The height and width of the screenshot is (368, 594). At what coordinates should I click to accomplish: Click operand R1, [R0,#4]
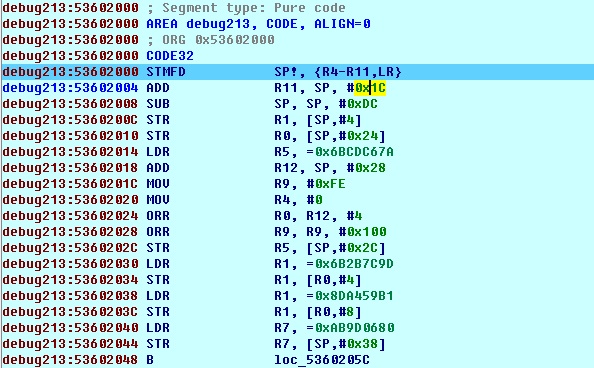tap(318, 280)
